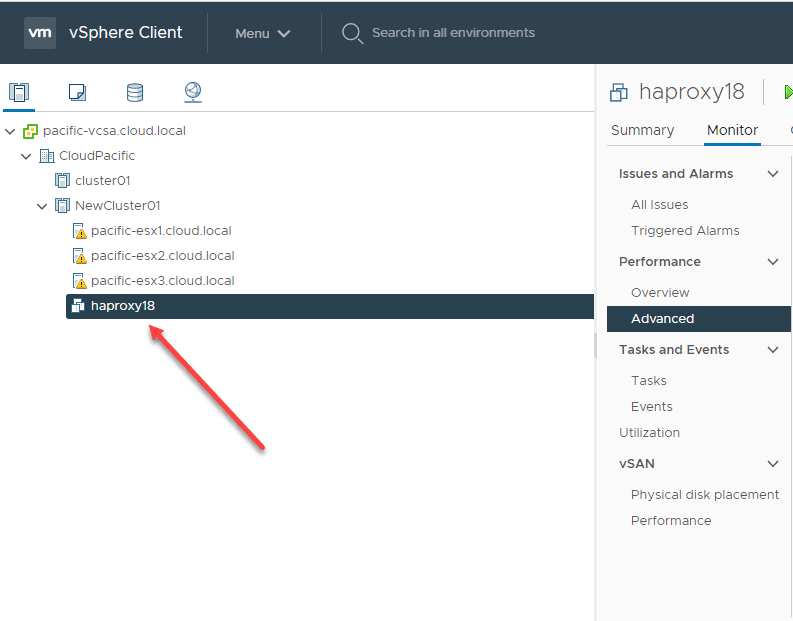Screen dimensions: 793x621
Task: Click the VMware vm logo
Action: tap(40, 33)
